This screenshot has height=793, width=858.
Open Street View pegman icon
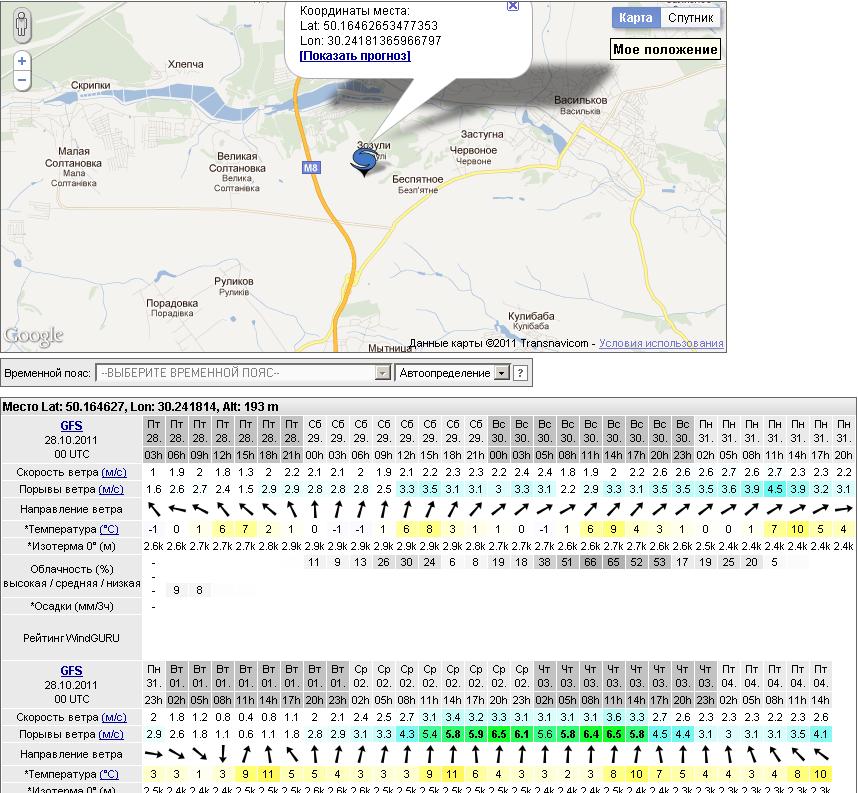click(22, 25)
